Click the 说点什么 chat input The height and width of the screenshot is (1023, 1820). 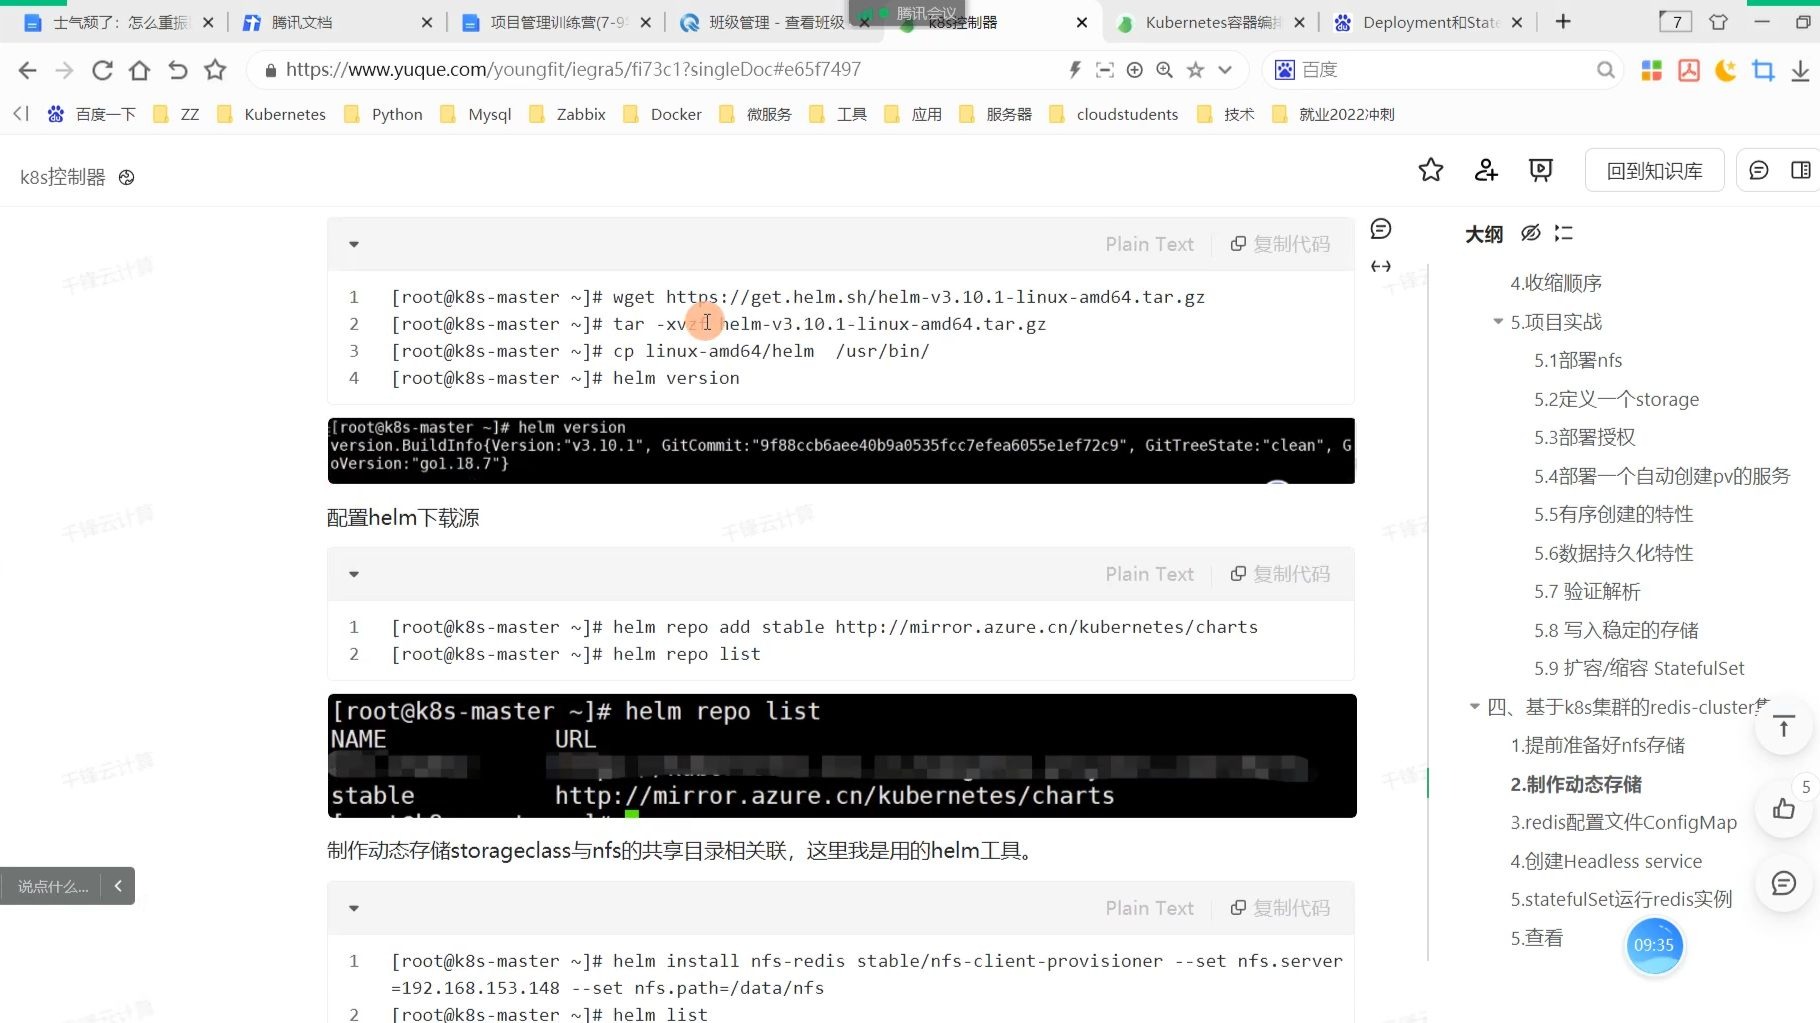tap(52, 886)
